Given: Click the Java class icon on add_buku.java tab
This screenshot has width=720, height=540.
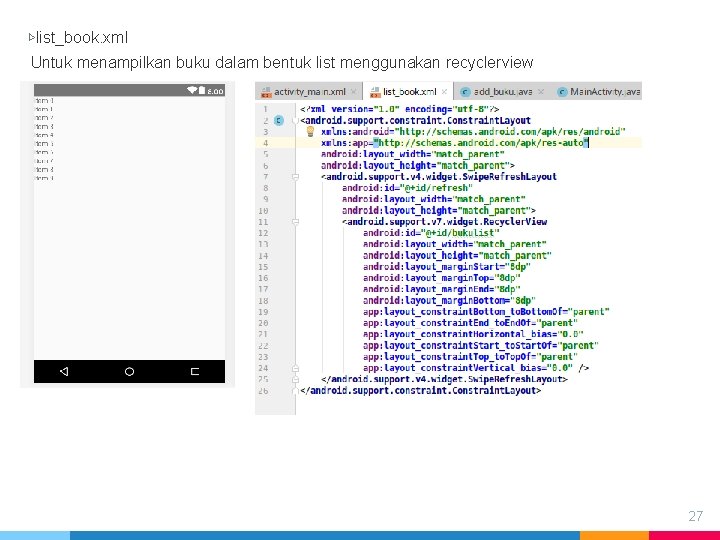Looking at the screenshot, I should (465, 92).
